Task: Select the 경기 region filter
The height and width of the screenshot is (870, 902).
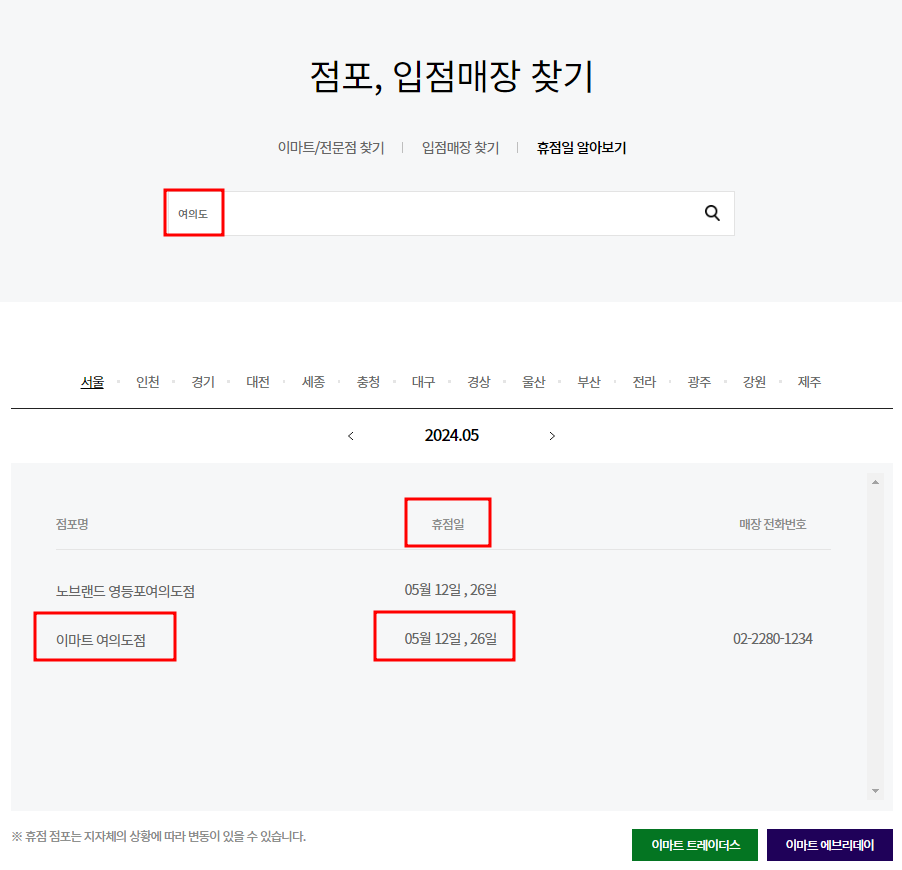Action: [x=202, y=381]
